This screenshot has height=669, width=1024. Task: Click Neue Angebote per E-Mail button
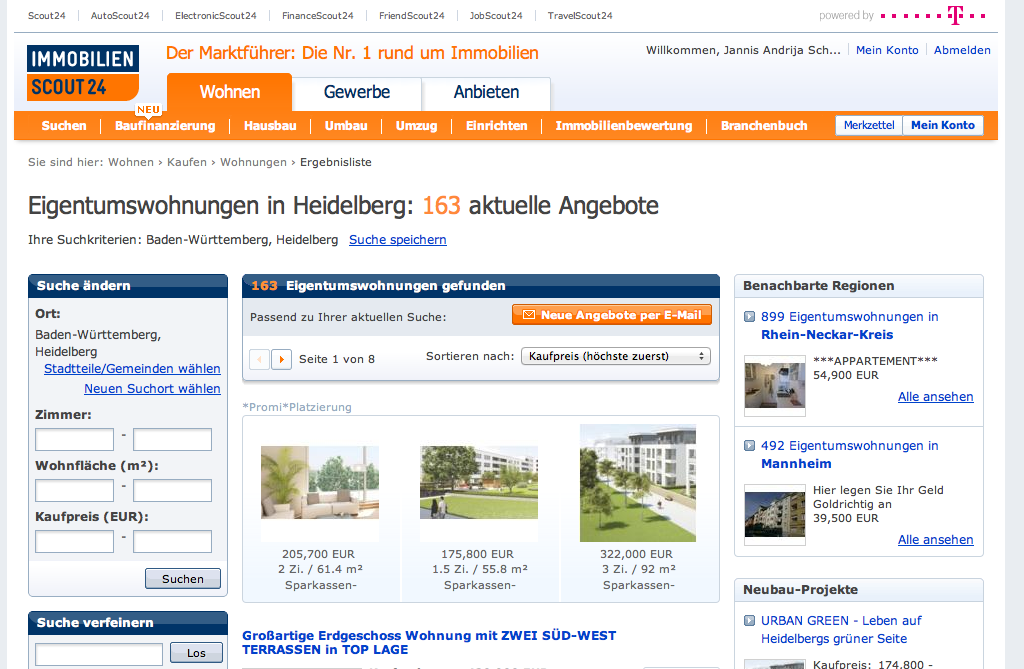tap(612, 315)
